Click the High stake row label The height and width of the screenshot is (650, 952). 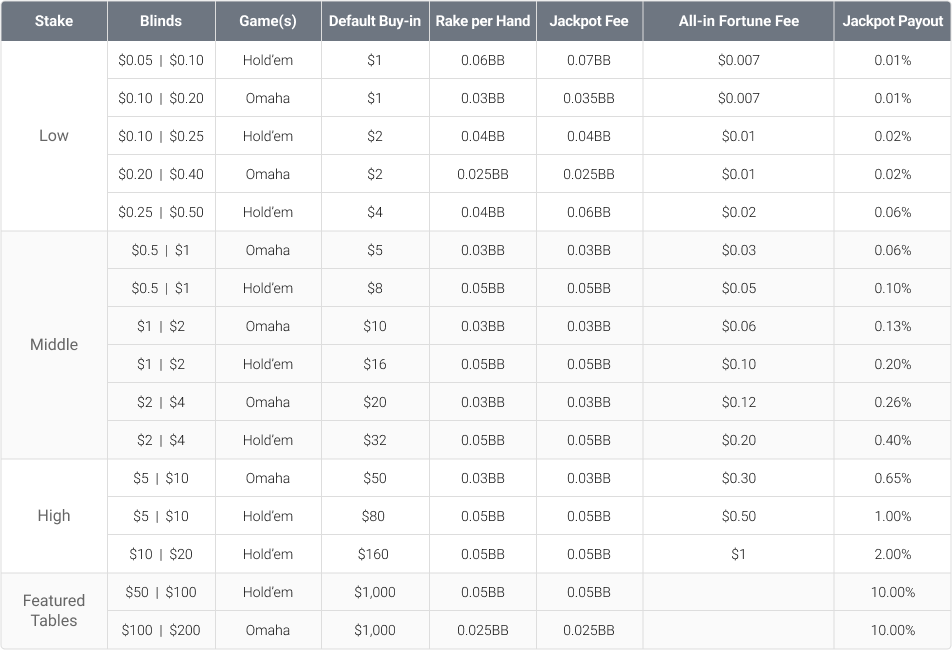[x=54, y=516]
